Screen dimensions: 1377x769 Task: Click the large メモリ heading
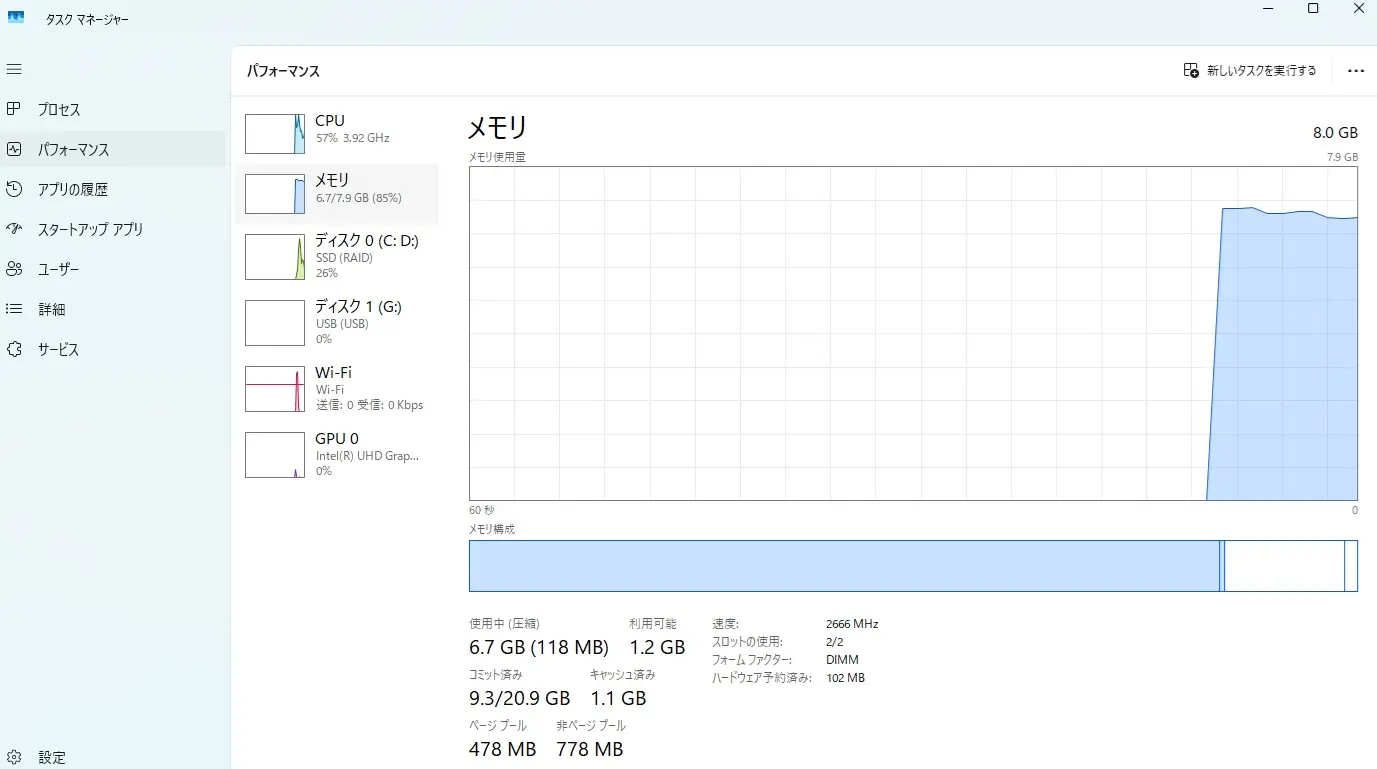498,128
